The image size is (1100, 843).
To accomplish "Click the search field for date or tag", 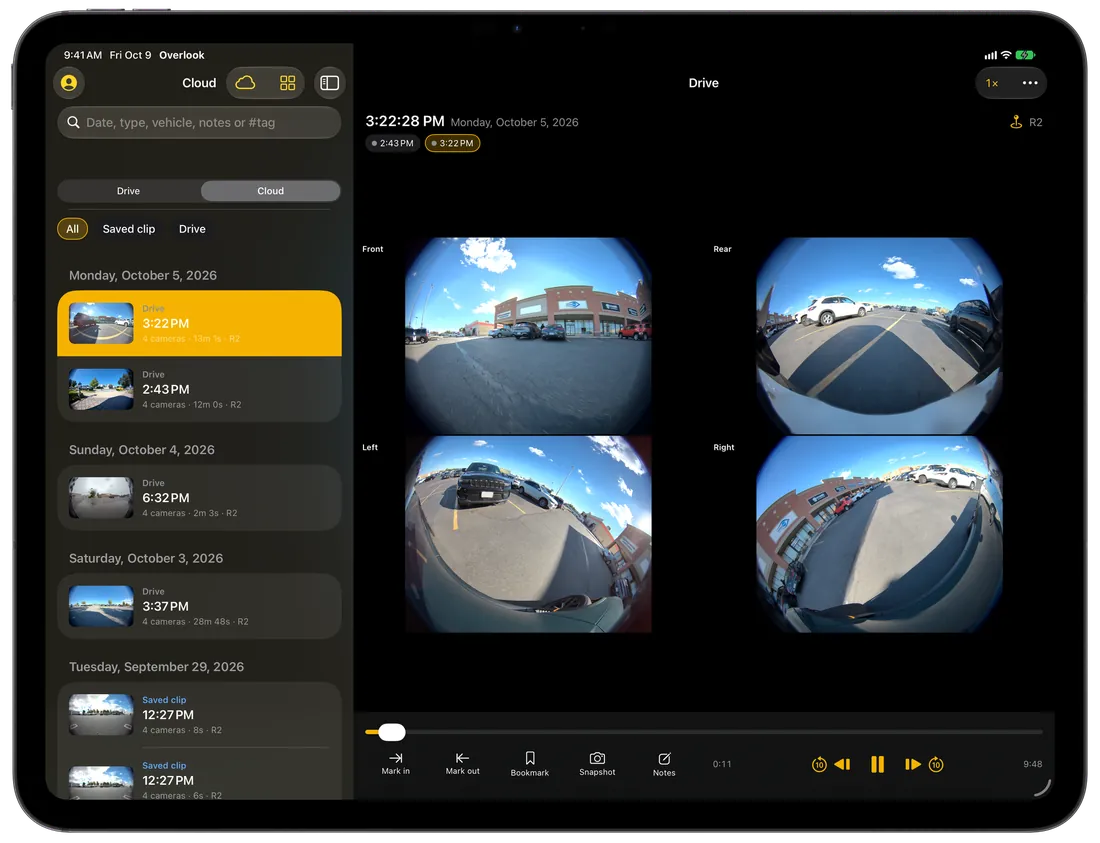I will point(199,122).
